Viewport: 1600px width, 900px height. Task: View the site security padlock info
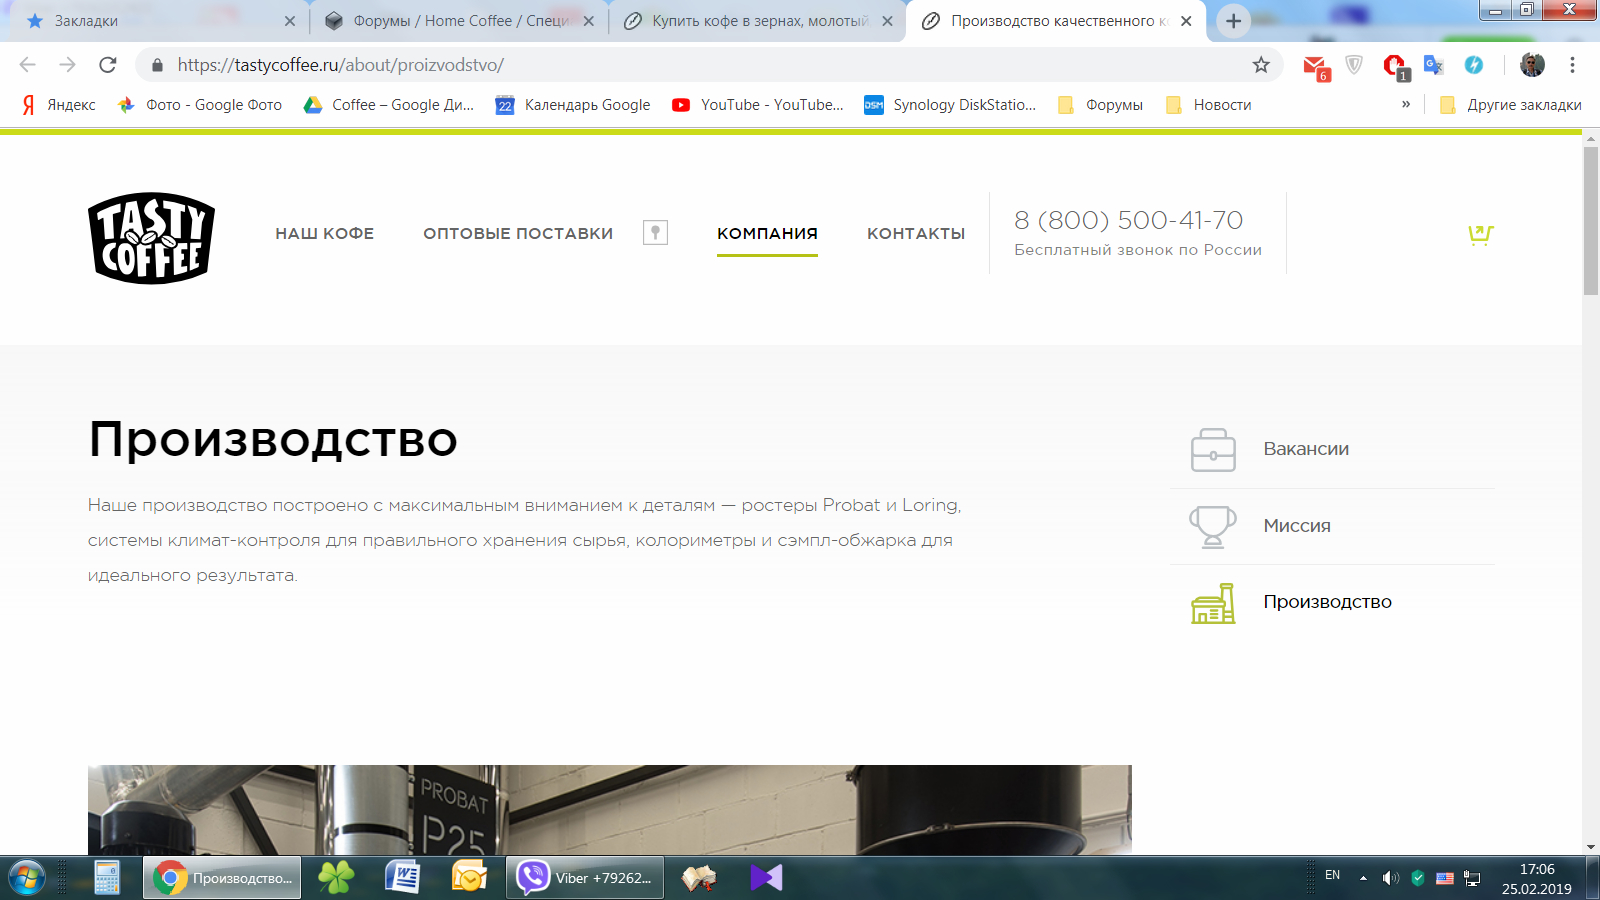point(157,65)
